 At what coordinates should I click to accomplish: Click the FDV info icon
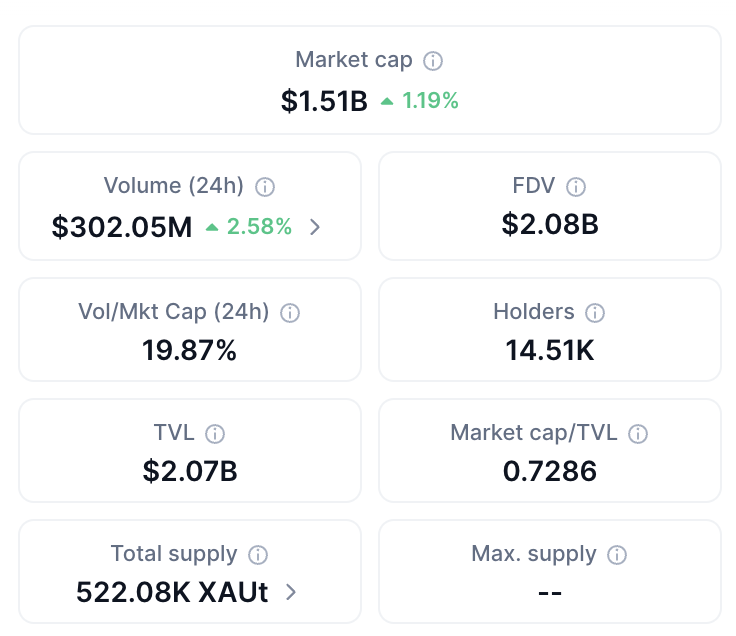576,186
